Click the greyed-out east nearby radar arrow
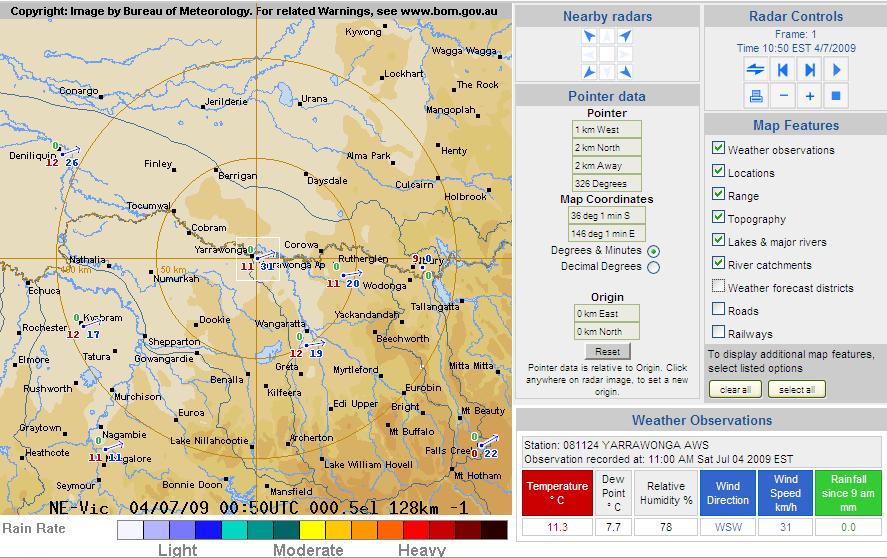Viewport: 887px width, 558px height. click(x=625, y=54)
